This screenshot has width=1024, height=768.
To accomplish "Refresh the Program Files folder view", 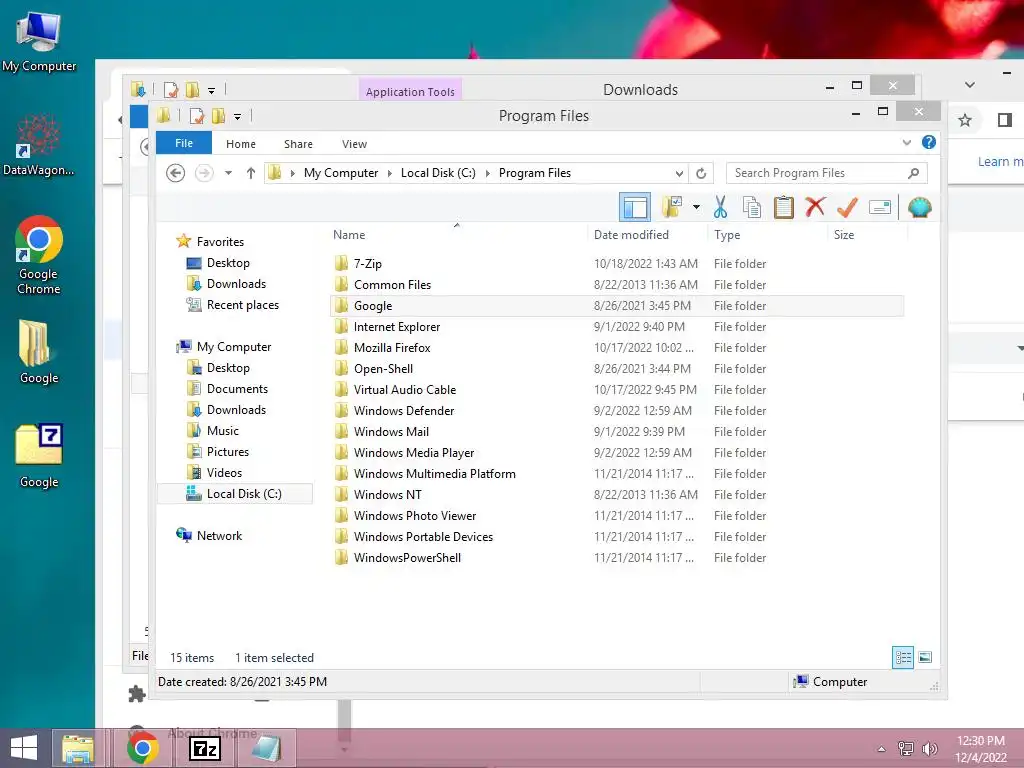I will 701,173.
